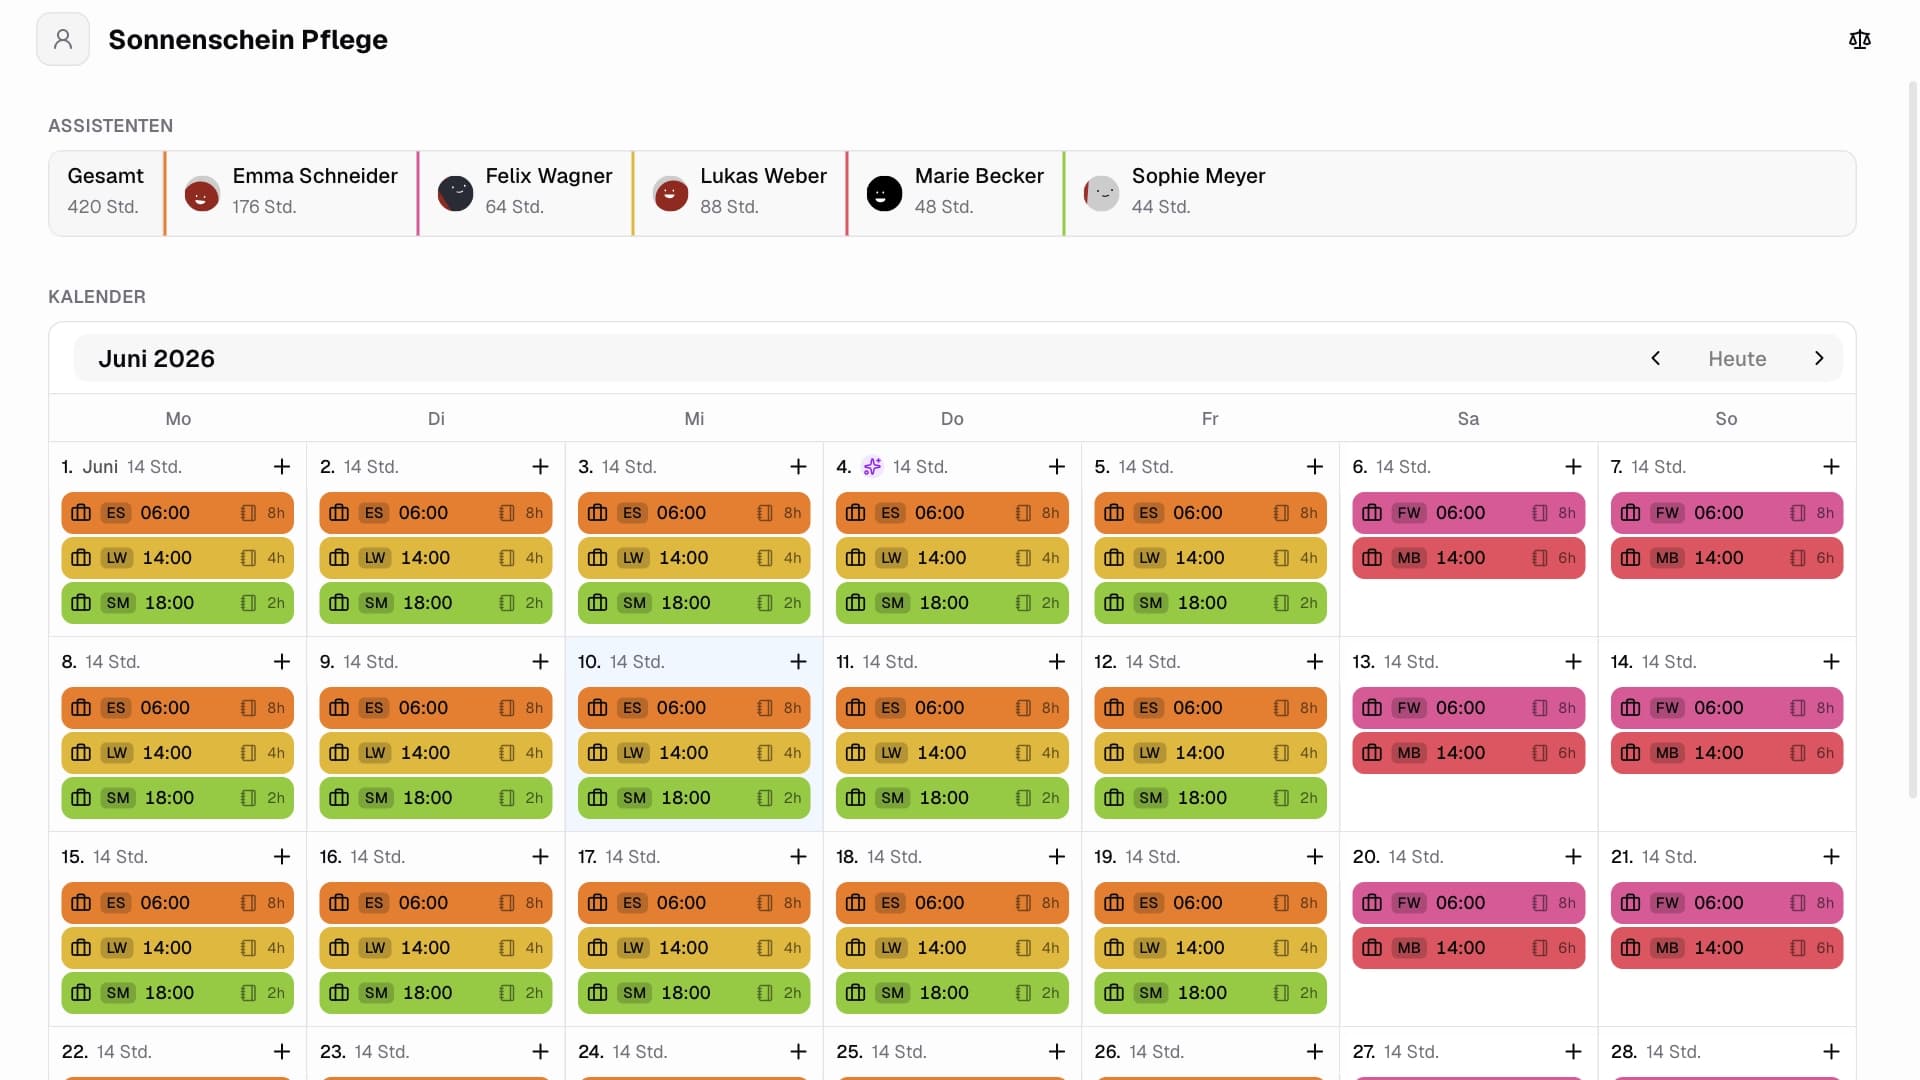Click the '28.' date label
The image size is (1920, 1080).
(x=1624, y=1052)
